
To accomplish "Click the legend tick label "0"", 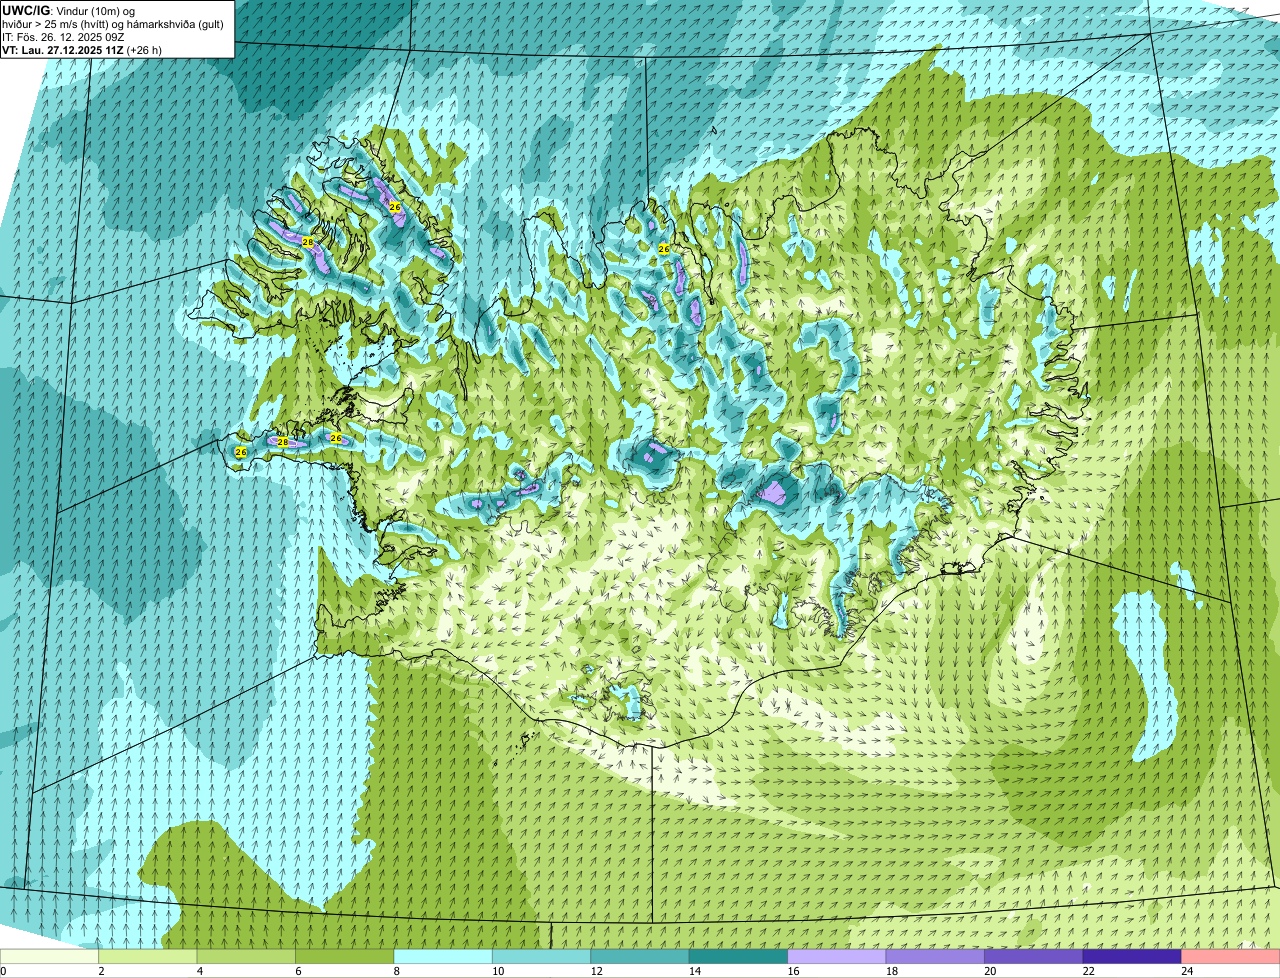I will tap(3, 971).
